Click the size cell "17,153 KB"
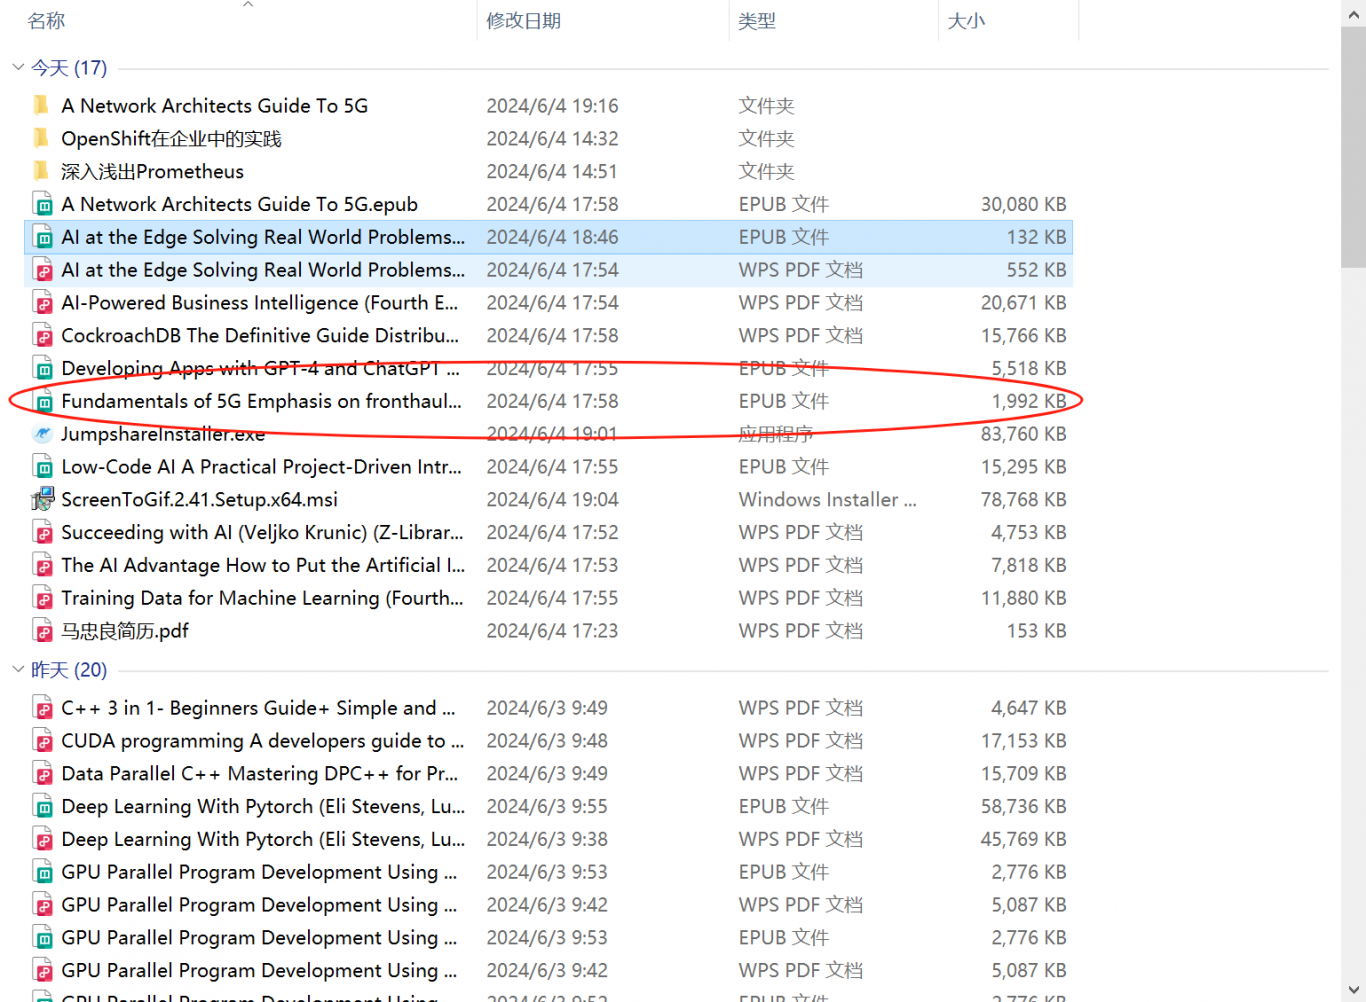This screenshot has width=1366, height=1002. [x=1023, y=741]
